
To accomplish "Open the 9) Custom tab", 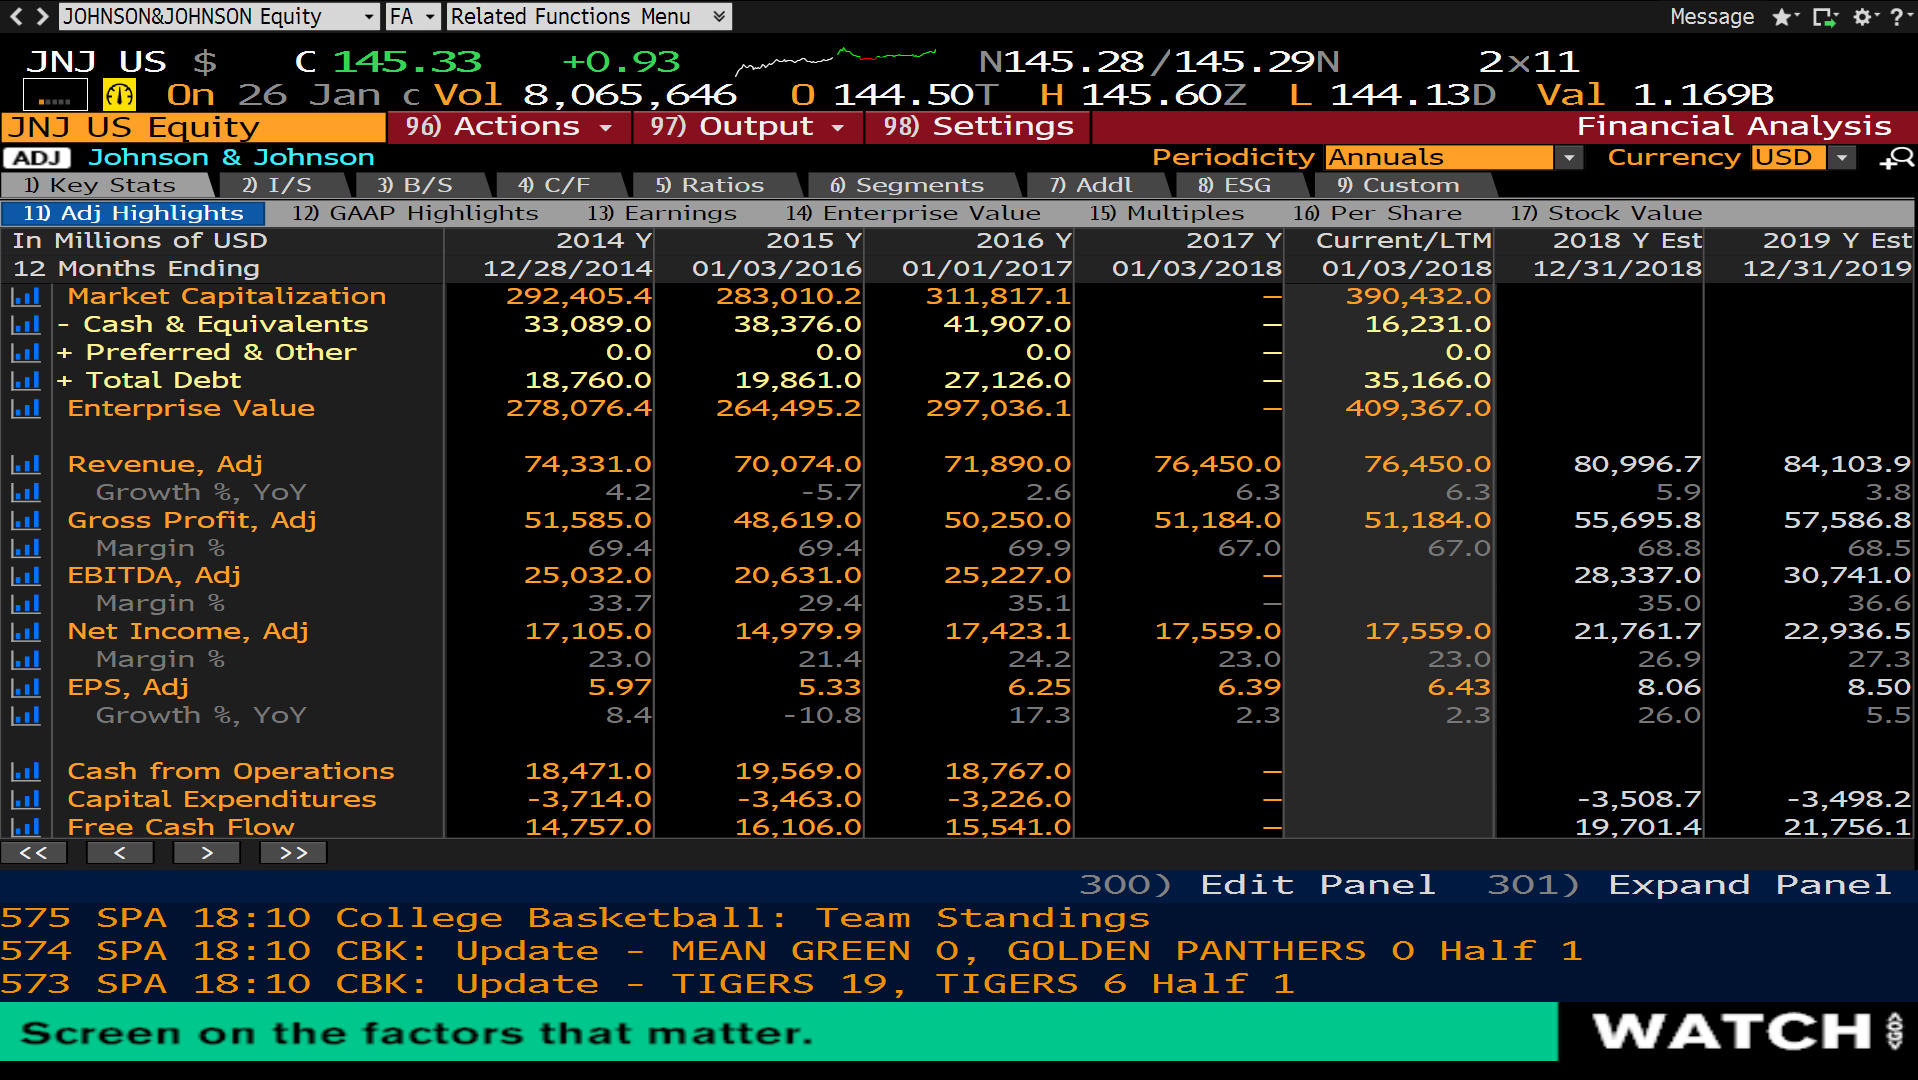I will 1398,186.
